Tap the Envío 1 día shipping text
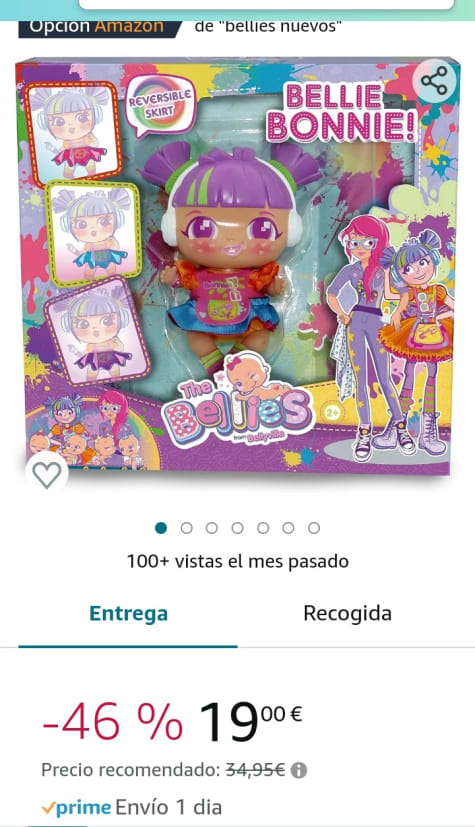 click(169, 807)
